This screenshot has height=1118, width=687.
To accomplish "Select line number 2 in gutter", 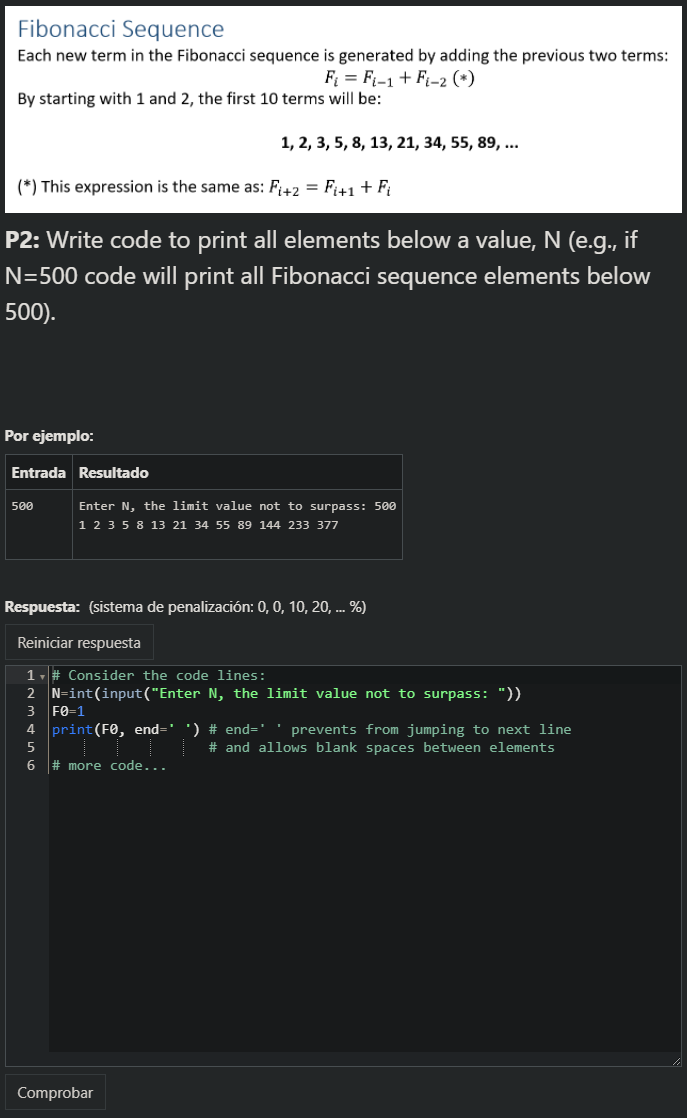I will click(x=31, y=693).
